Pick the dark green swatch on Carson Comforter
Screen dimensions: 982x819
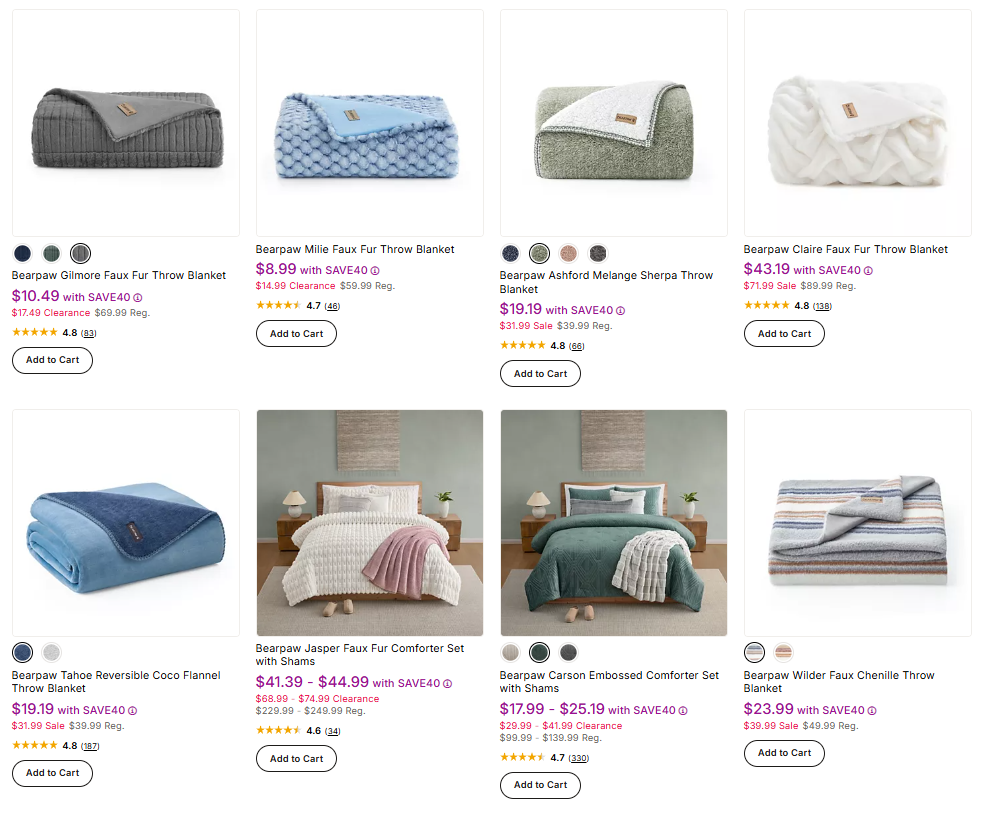coord(539,652)
